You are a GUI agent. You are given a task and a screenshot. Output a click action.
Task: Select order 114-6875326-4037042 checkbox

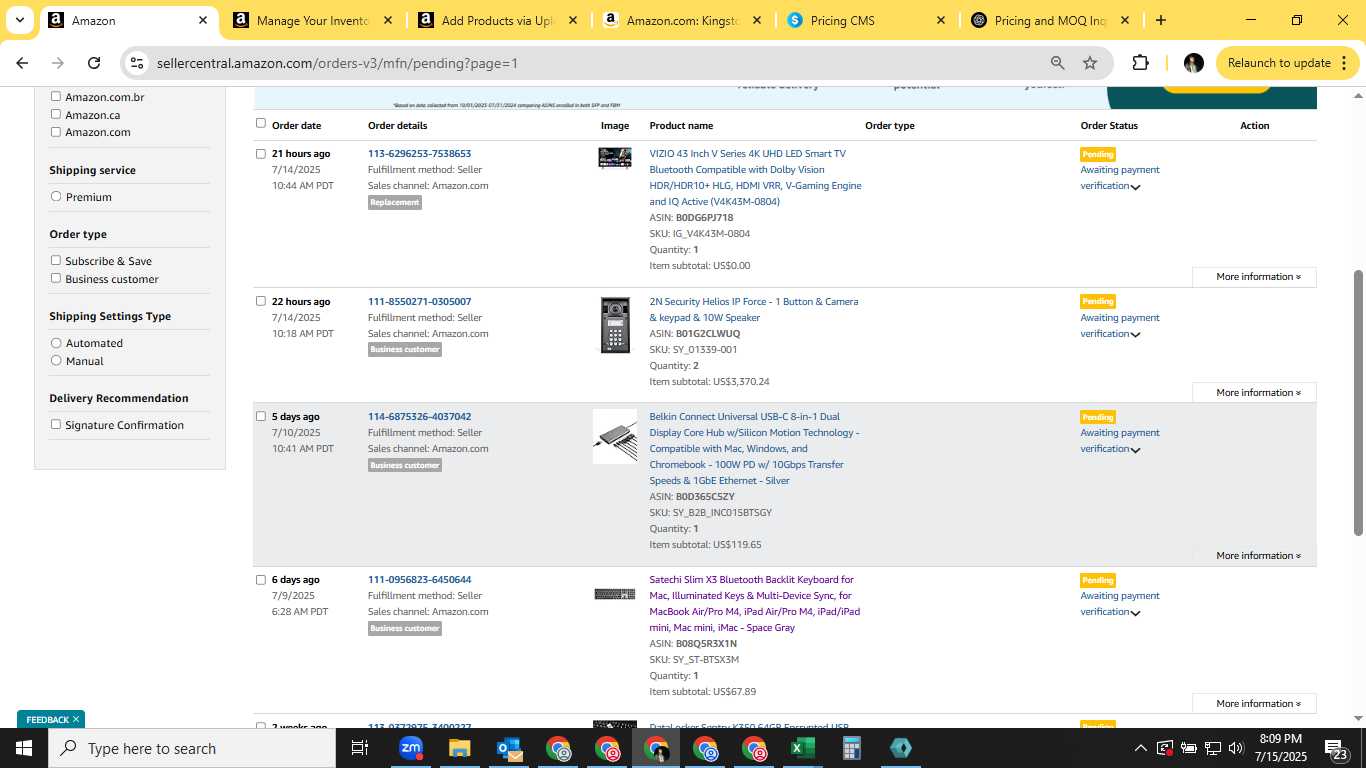(x=261, y=416)
